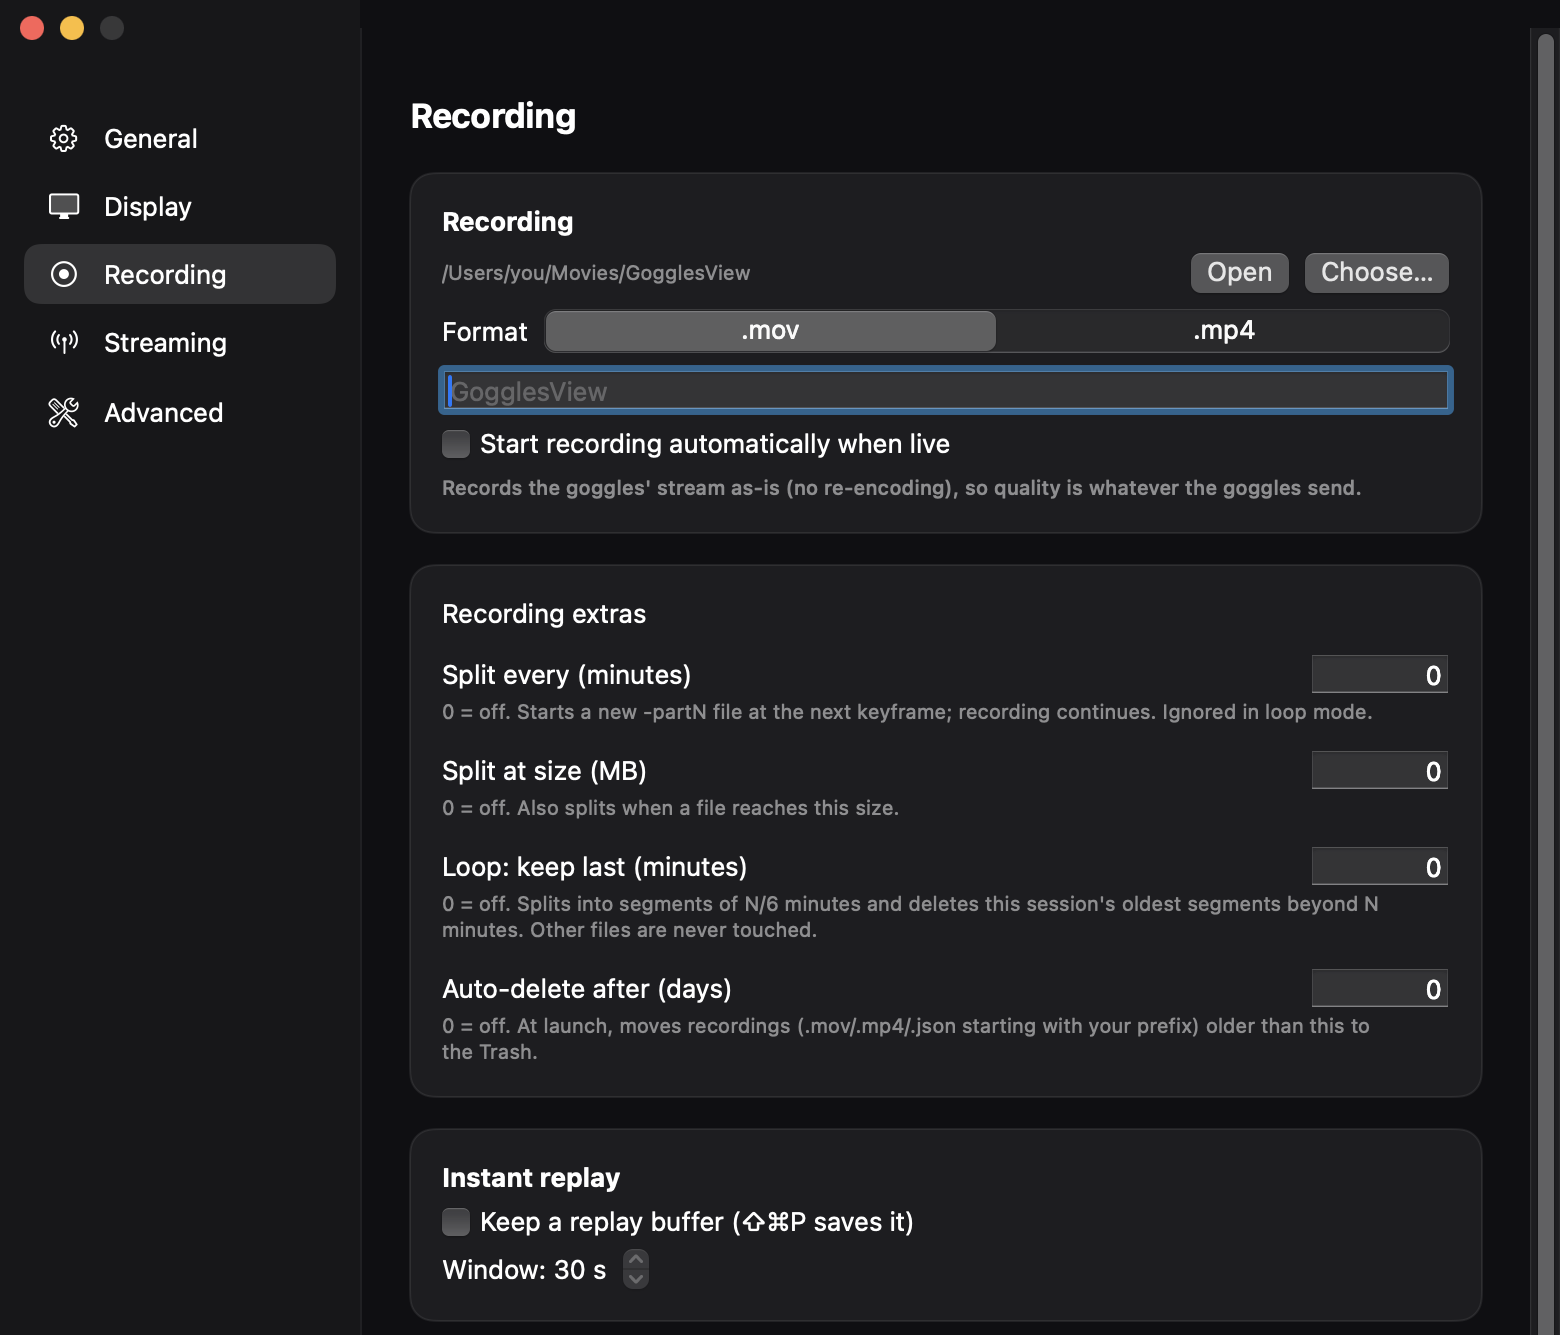Screen dimensions: 1560x1335
Task: Click the Recording circle icon
Action: 64,274
